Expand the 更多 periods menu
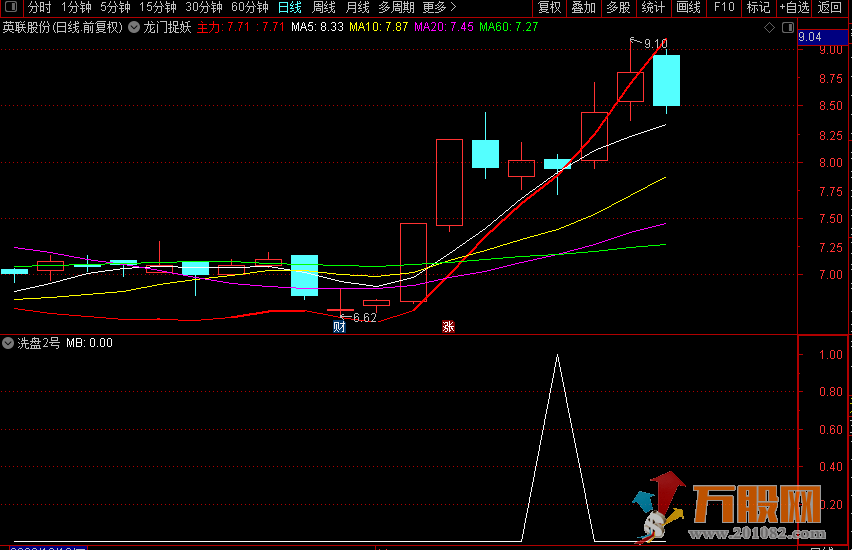Image resolution: width=852 pixels, height=550 pixels. 439,7
